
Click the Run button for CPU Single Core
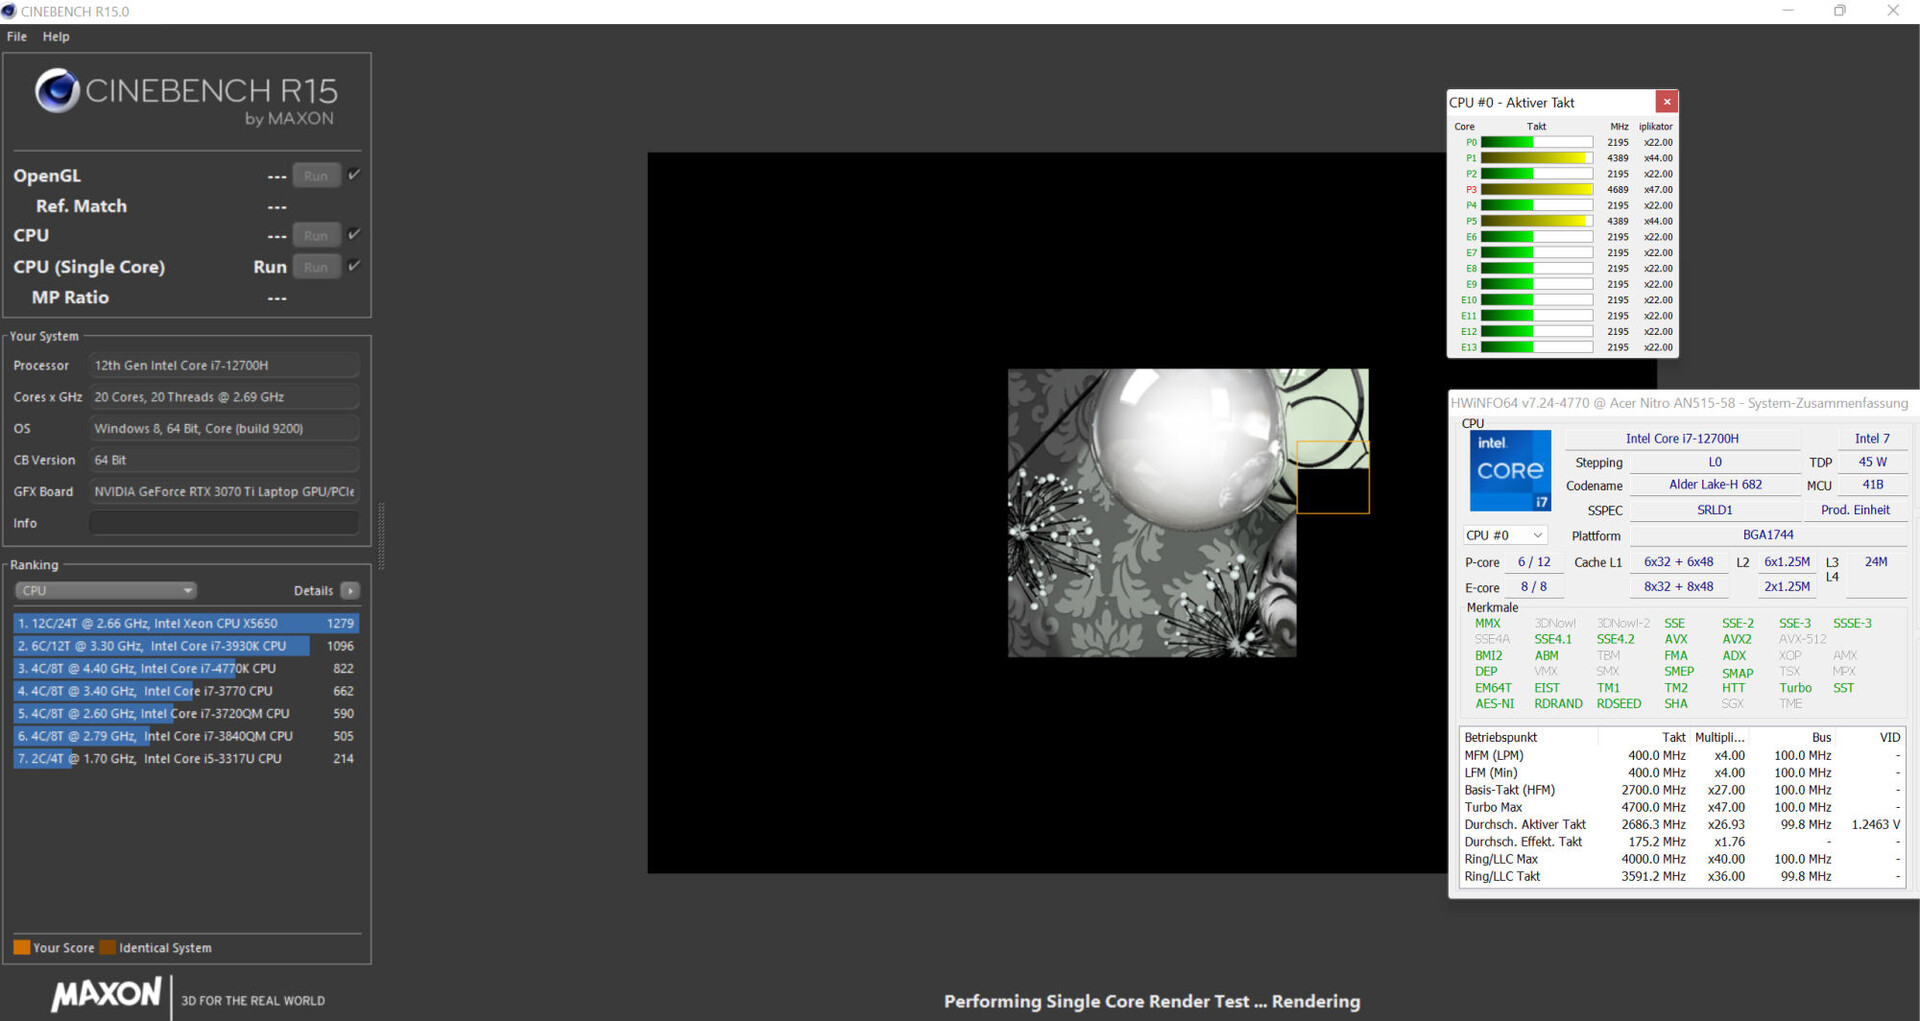coord(316,267)
